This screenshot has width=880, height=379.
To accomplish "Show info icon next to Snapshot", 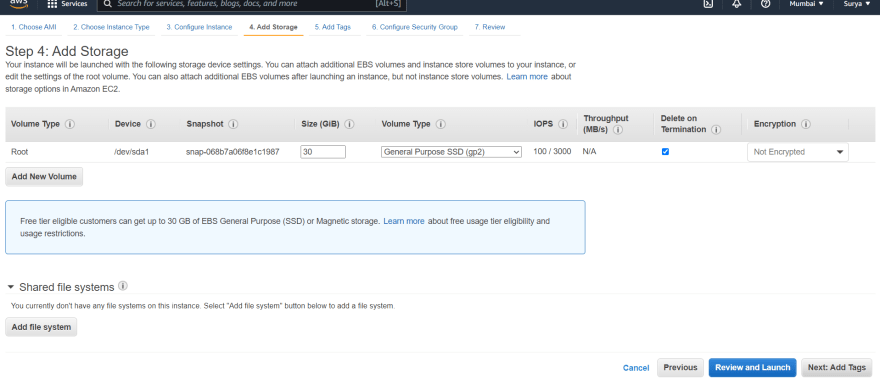I will coord(233,124).
